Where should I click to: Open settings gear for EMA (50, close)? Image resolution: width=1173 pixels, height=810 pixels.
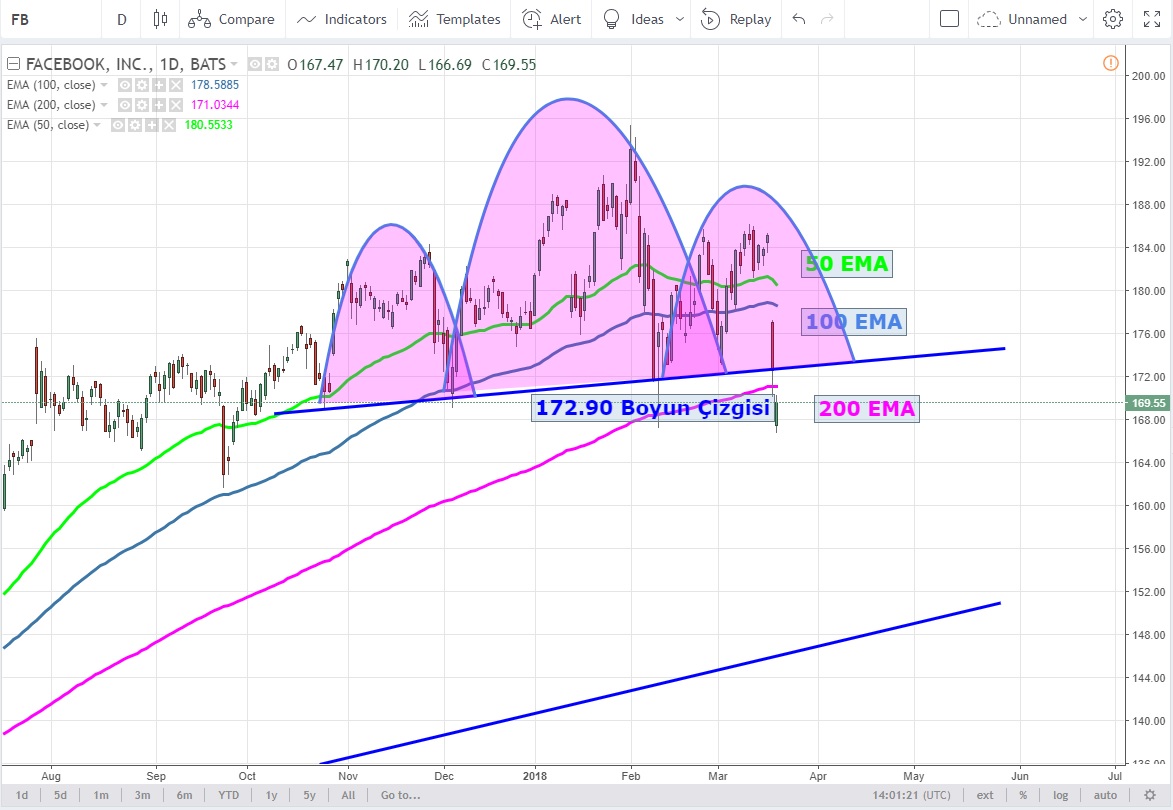point(135,126)
